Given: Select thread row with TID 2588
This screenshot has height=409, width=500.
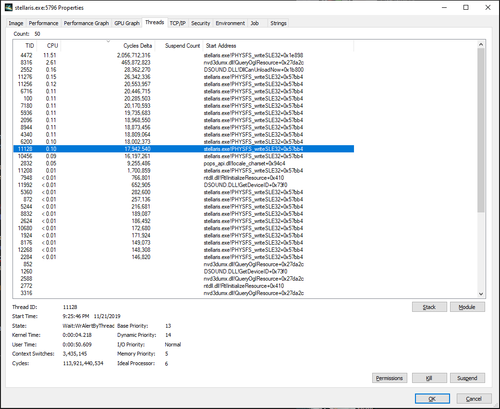Looking at the screenshot, I should point(184,279).
